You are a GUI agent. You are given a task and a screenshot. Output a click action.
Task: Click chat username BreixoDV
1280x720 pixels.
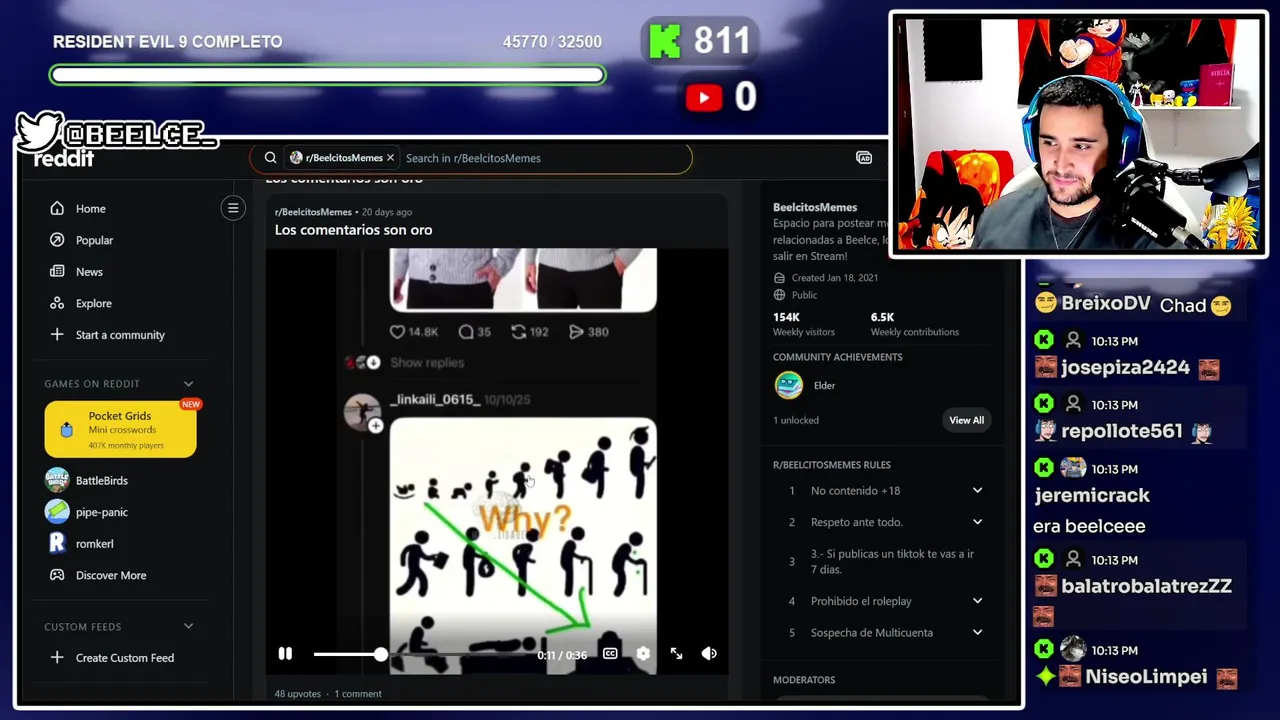[1106, 304]
